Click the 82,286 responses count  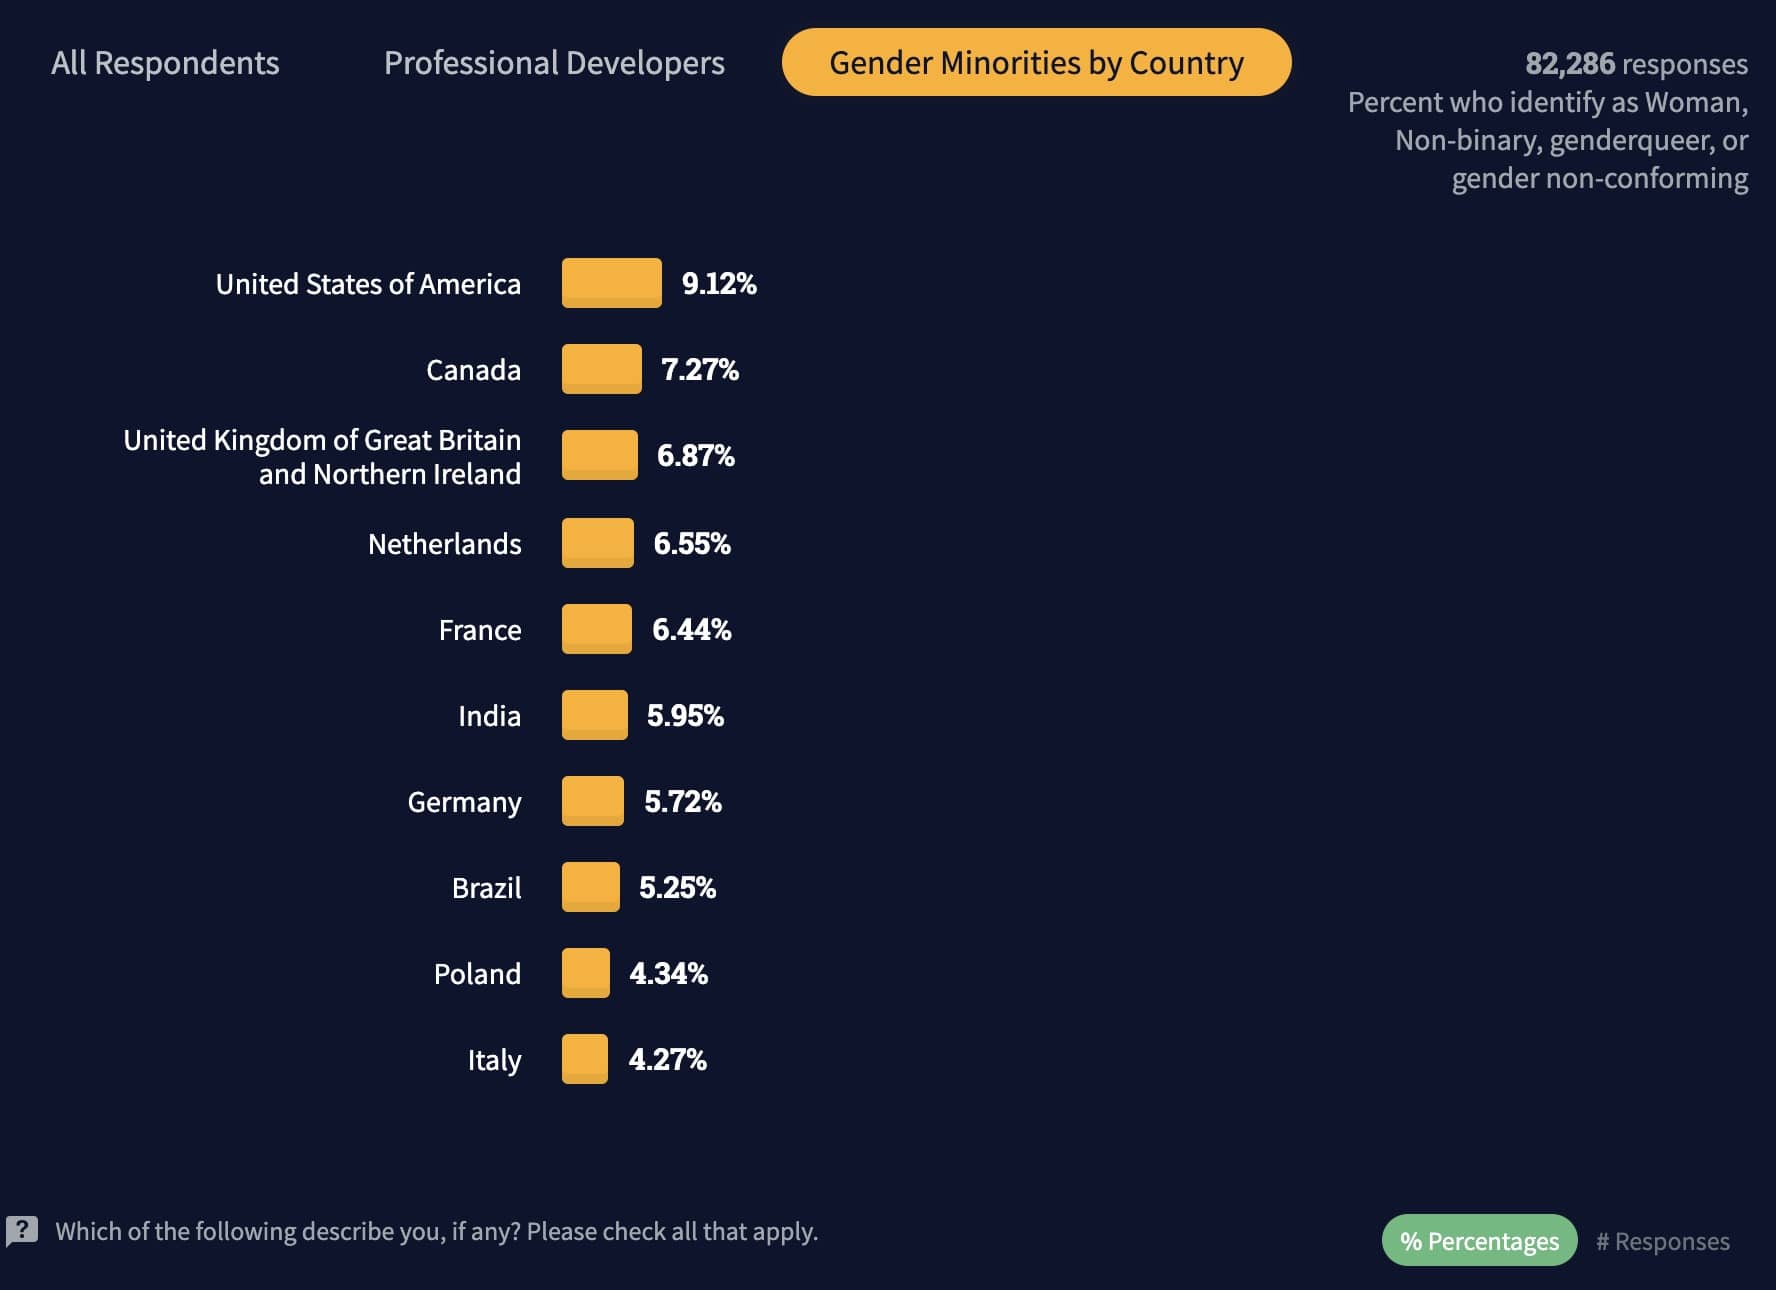tap(1636, 64)
